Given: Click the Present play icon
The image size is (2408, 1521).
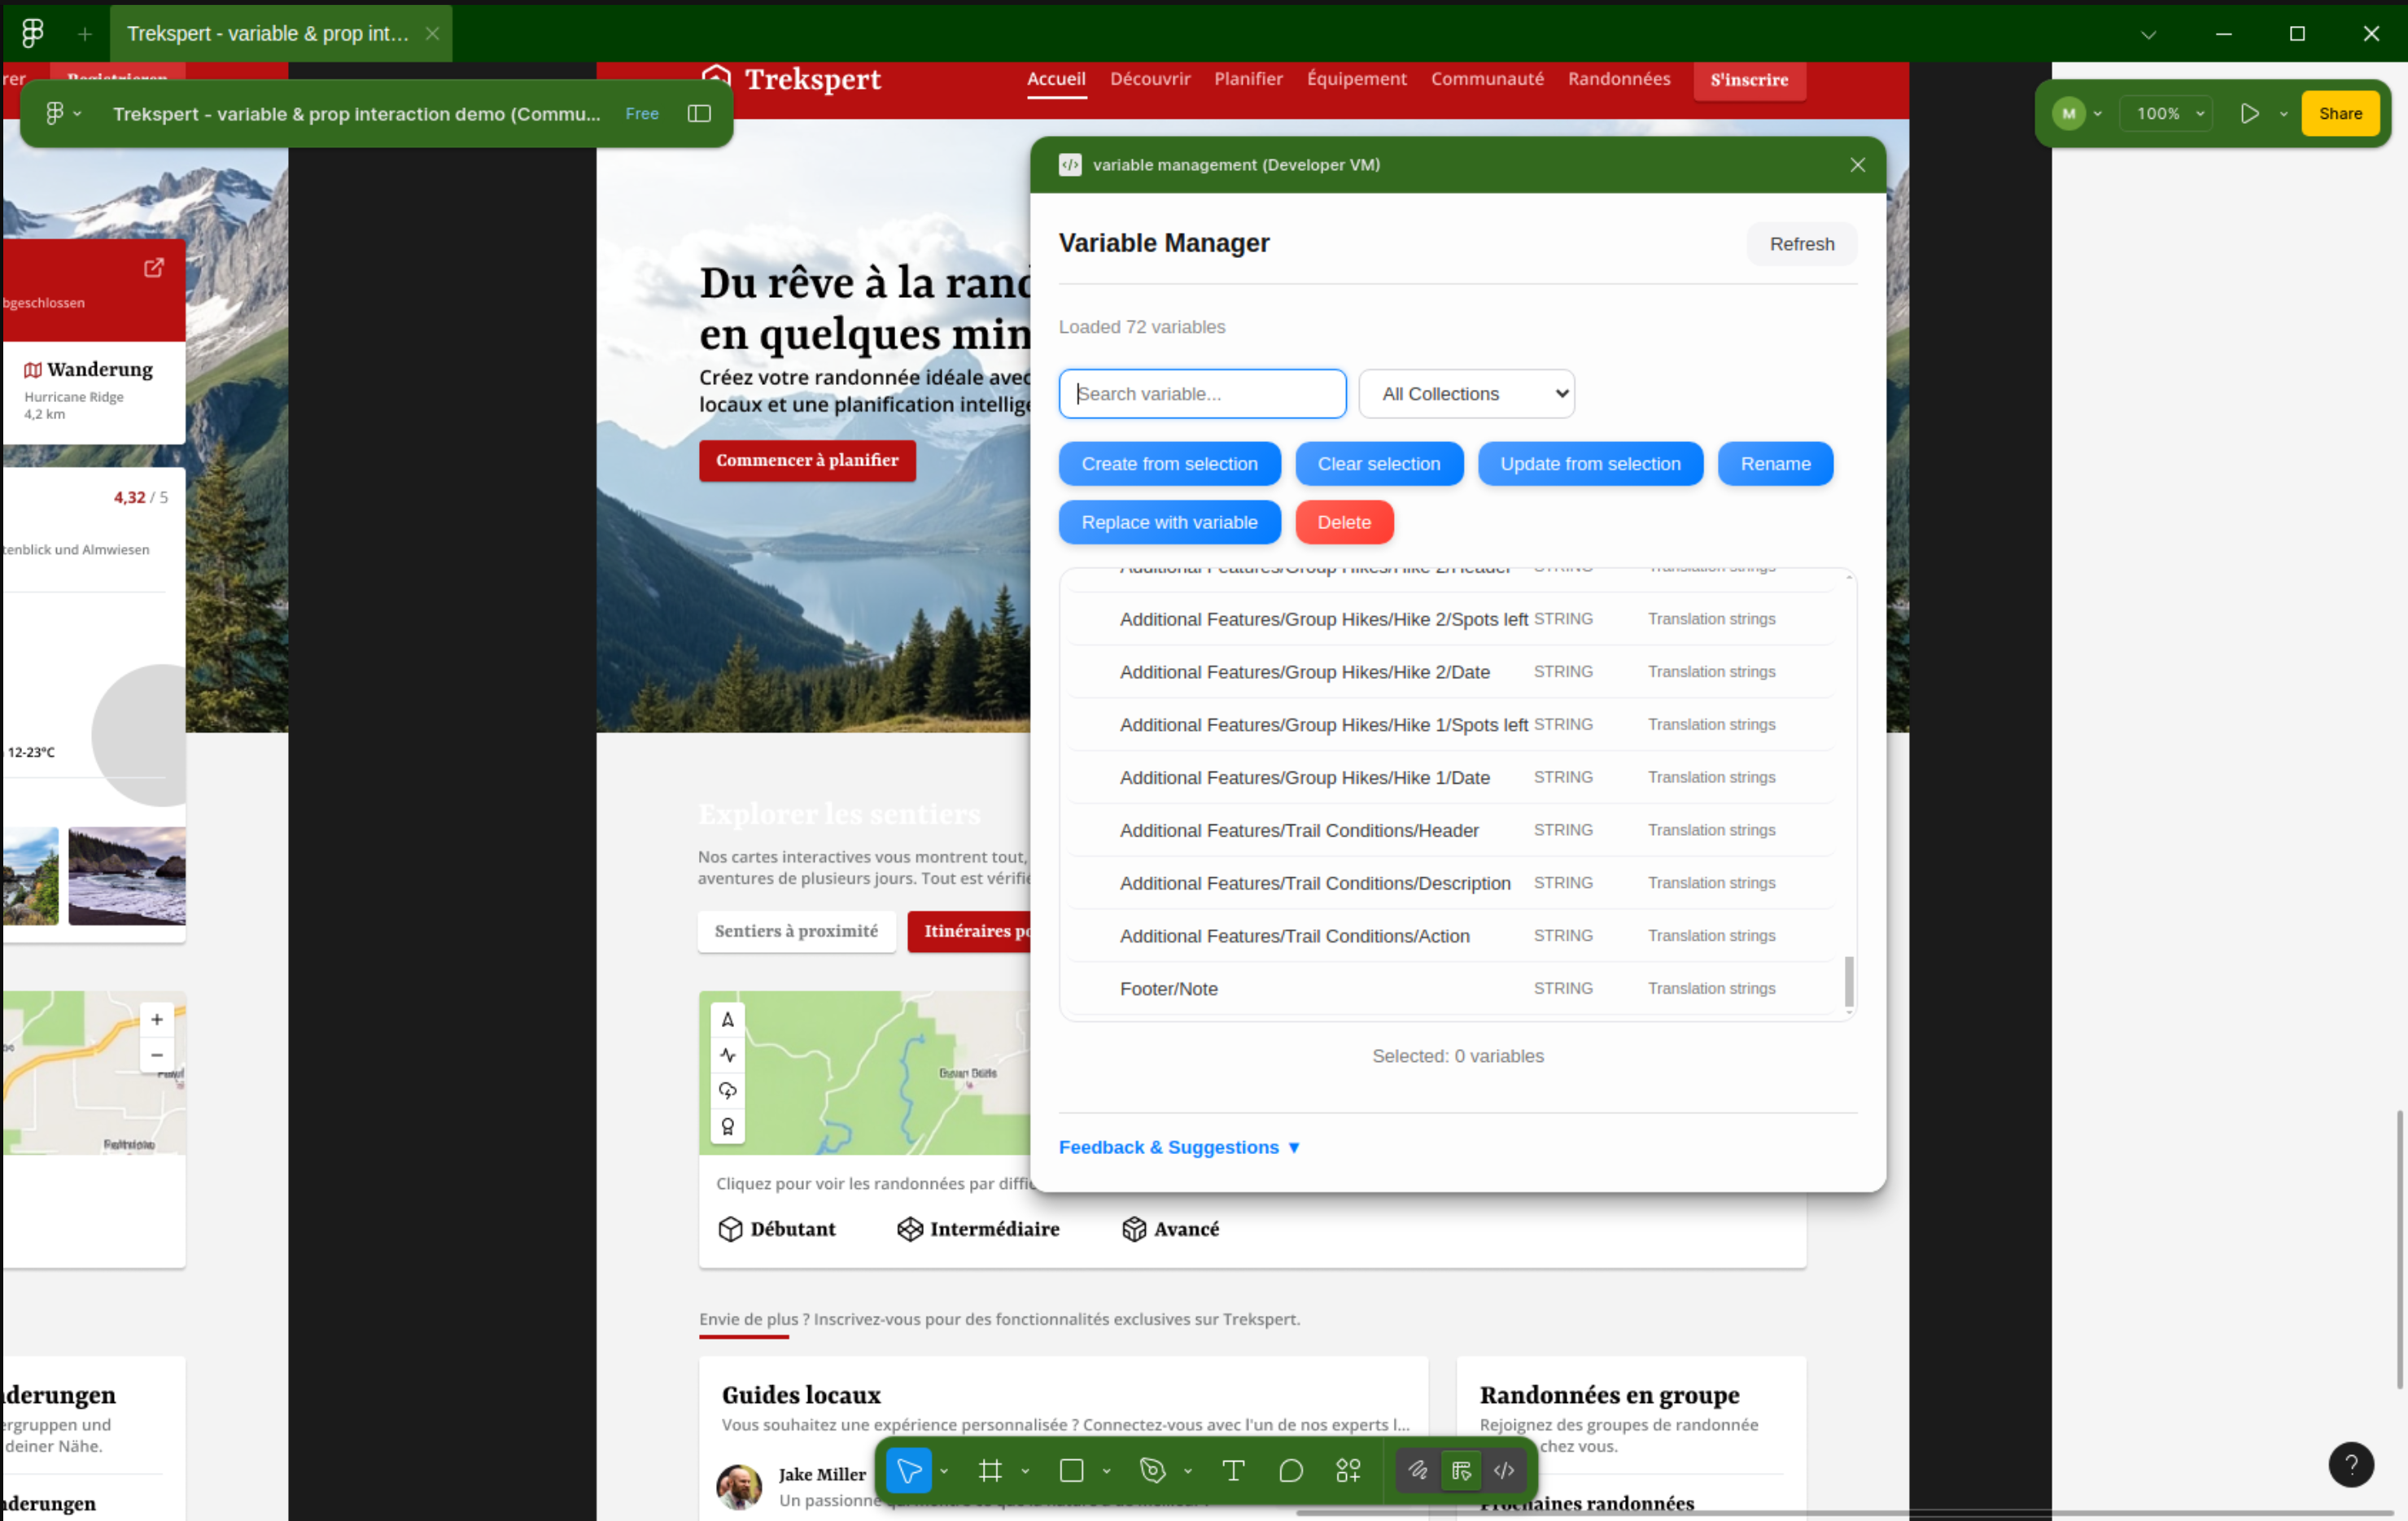Looking at the screenshot, I should tap(2249, 113).
